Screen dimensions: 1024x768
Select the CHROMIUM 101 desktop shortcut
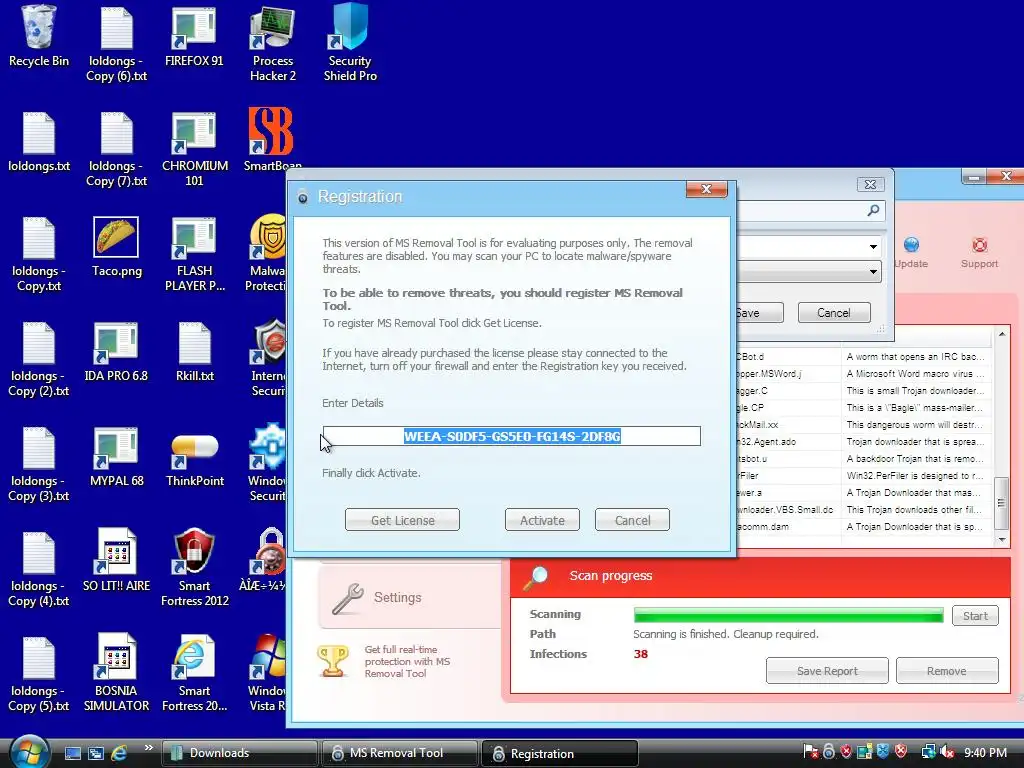(x=195, y=148)
